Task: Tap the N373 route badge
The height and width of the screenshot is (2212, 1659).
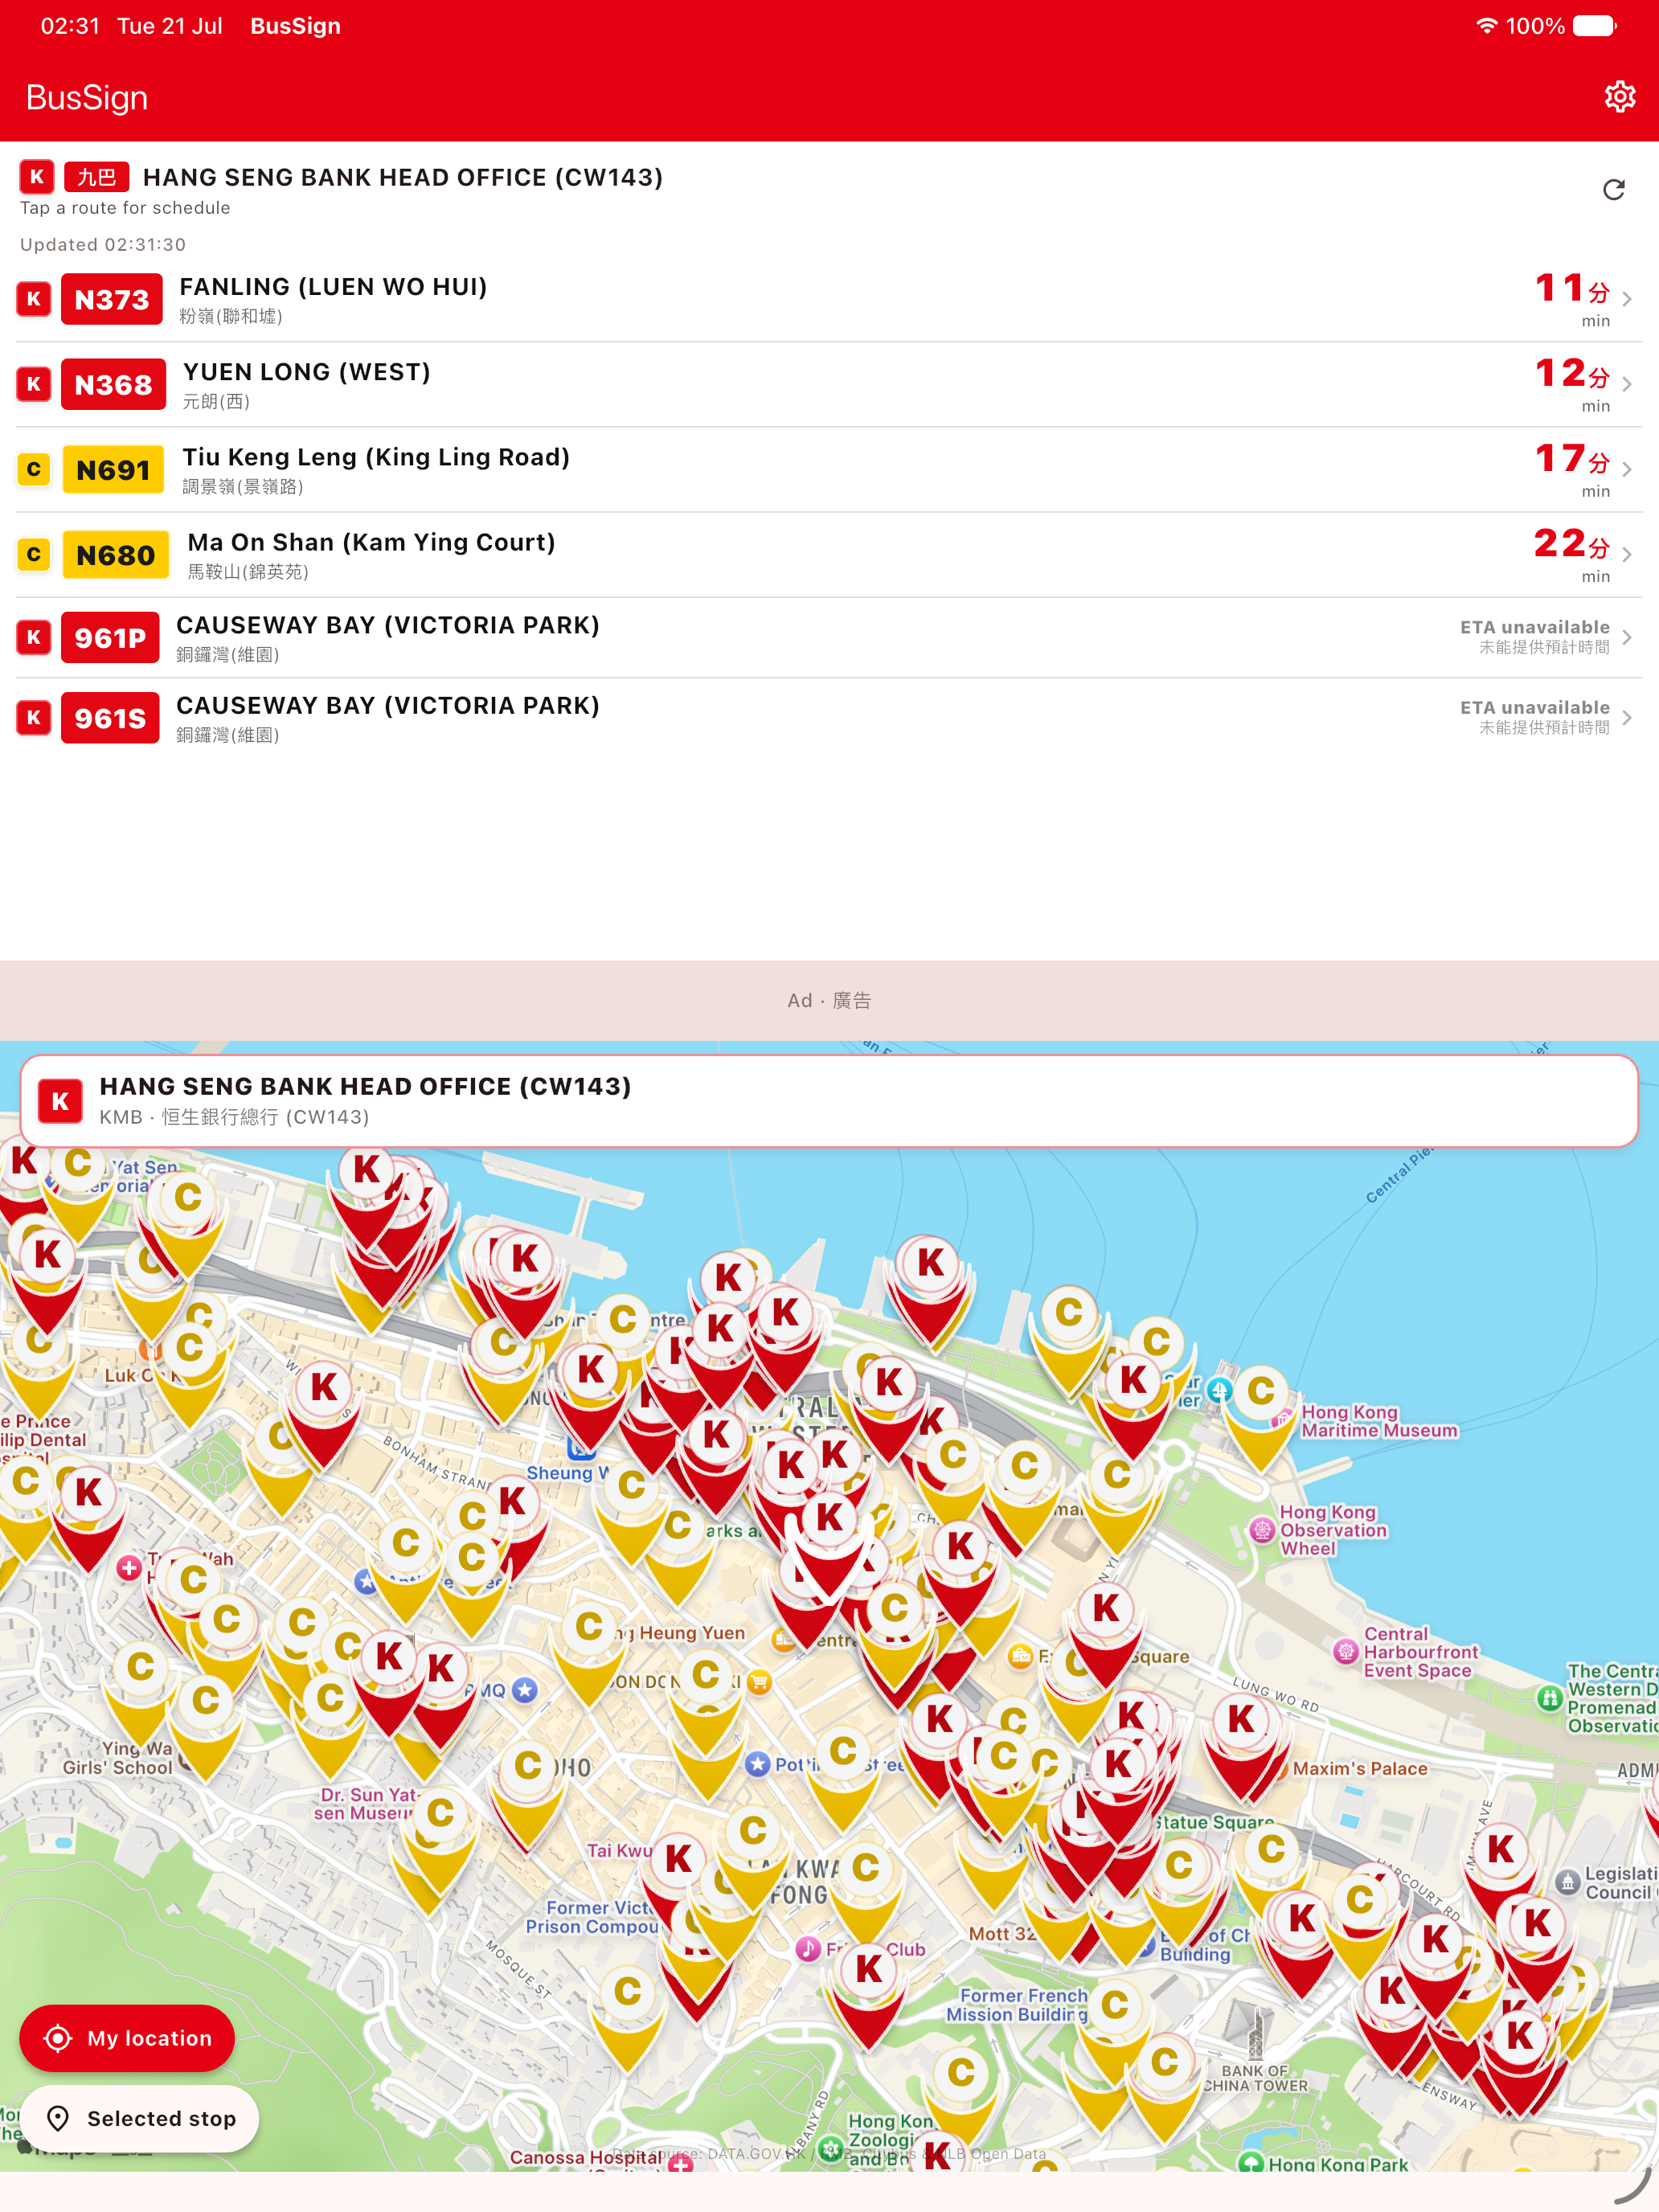Action: tap(111, 299)
